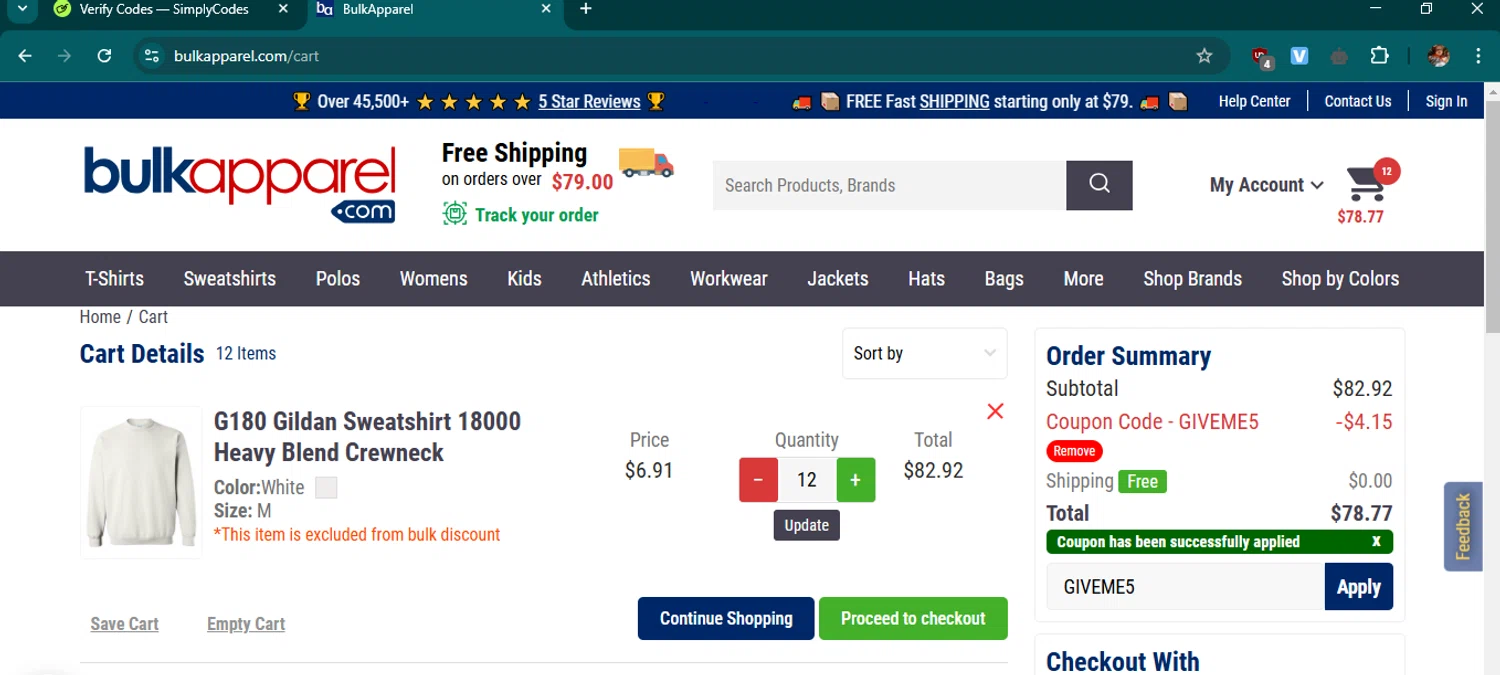This screenshot has height=675, width=1500.
Task: Click the coupon code input field
Action: click(1185, 587)
